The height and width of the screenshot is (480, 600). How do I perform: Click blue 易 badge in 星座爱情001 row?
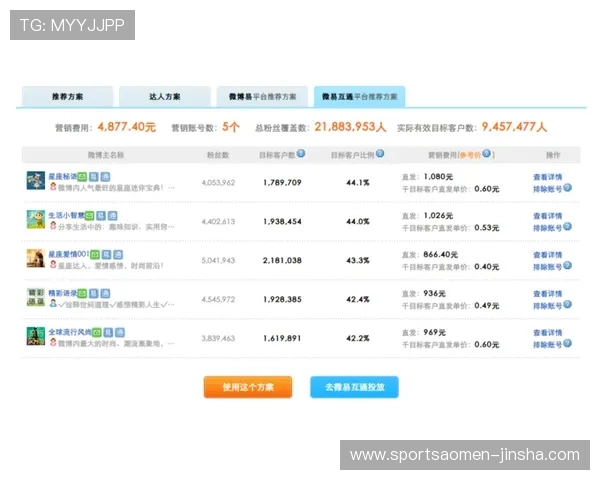point(106,255)
